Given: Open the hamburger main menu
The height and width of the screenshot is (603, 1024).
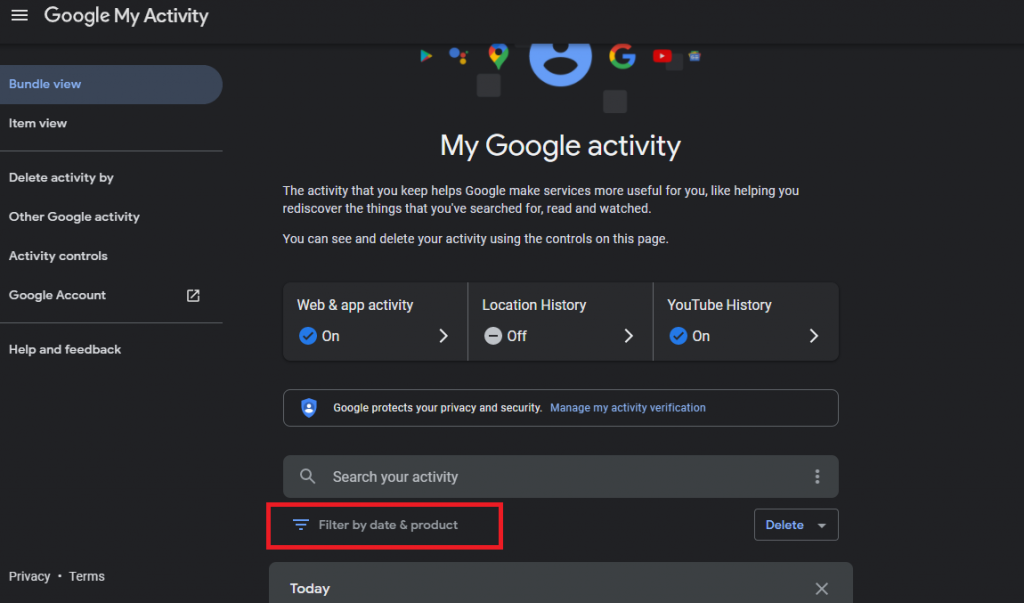Looking at the screenshot, I should (x=20, y=15).
